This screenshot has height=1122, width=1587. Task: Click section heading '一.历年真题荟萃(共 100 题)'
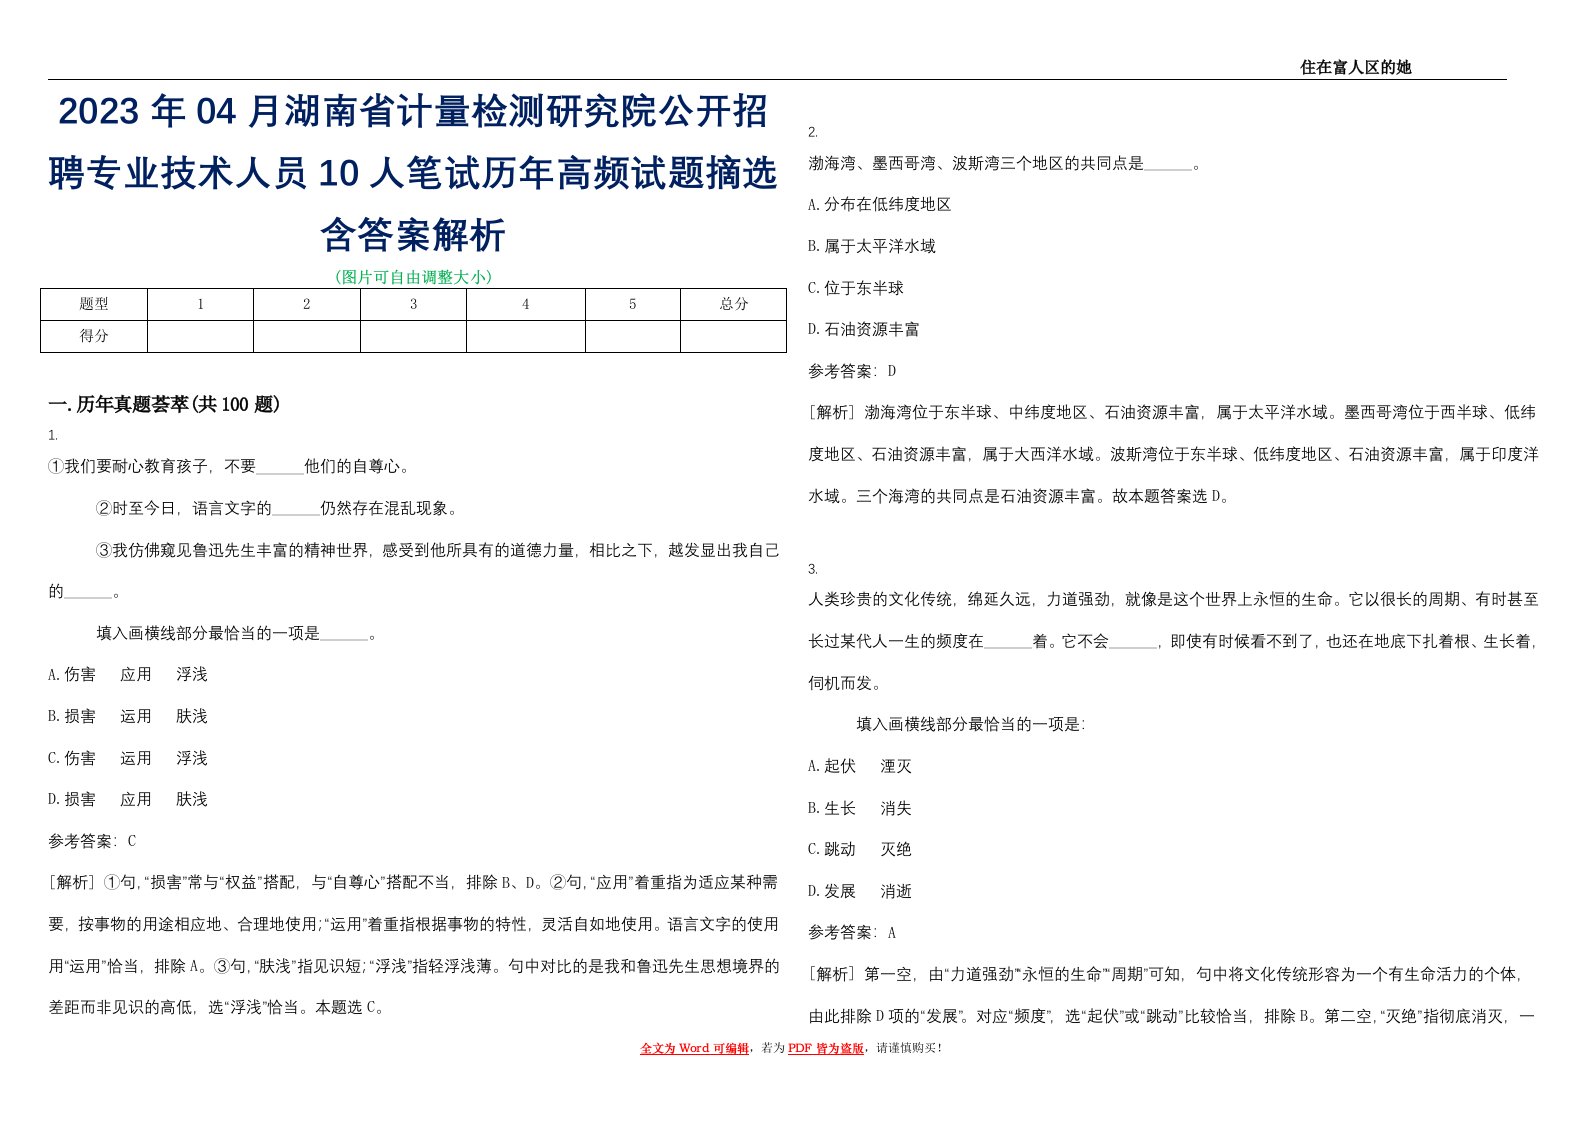pos(165,404)
